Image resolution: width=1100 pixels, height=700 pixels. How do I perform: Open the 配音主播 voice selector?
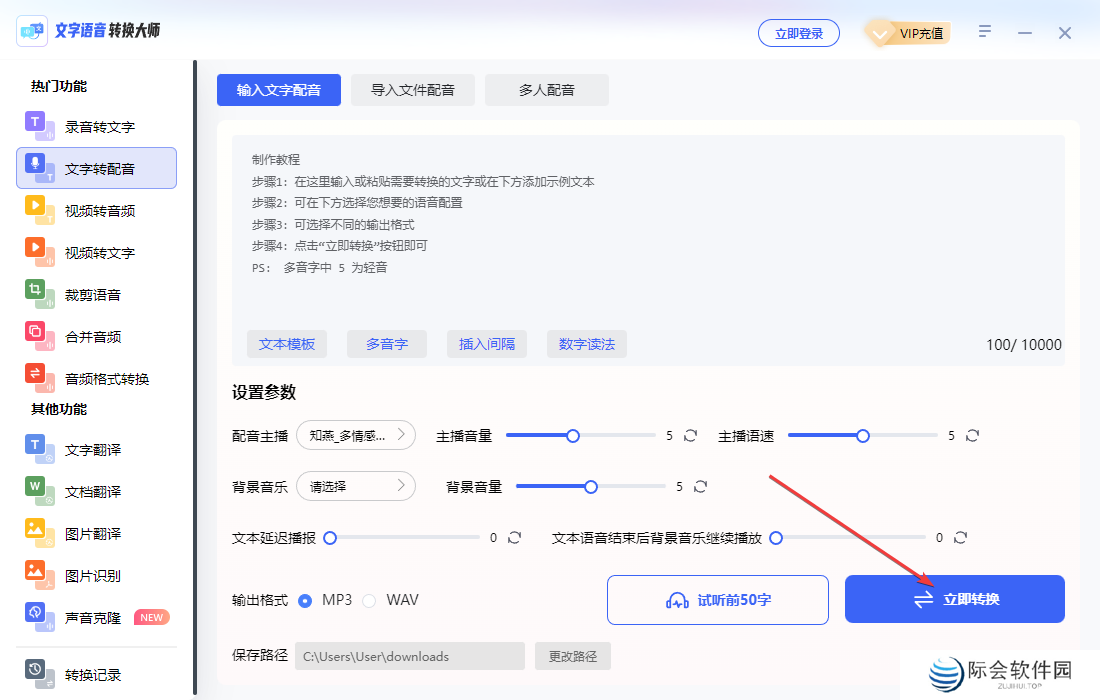pyautogui.click(x=356, y=435)
